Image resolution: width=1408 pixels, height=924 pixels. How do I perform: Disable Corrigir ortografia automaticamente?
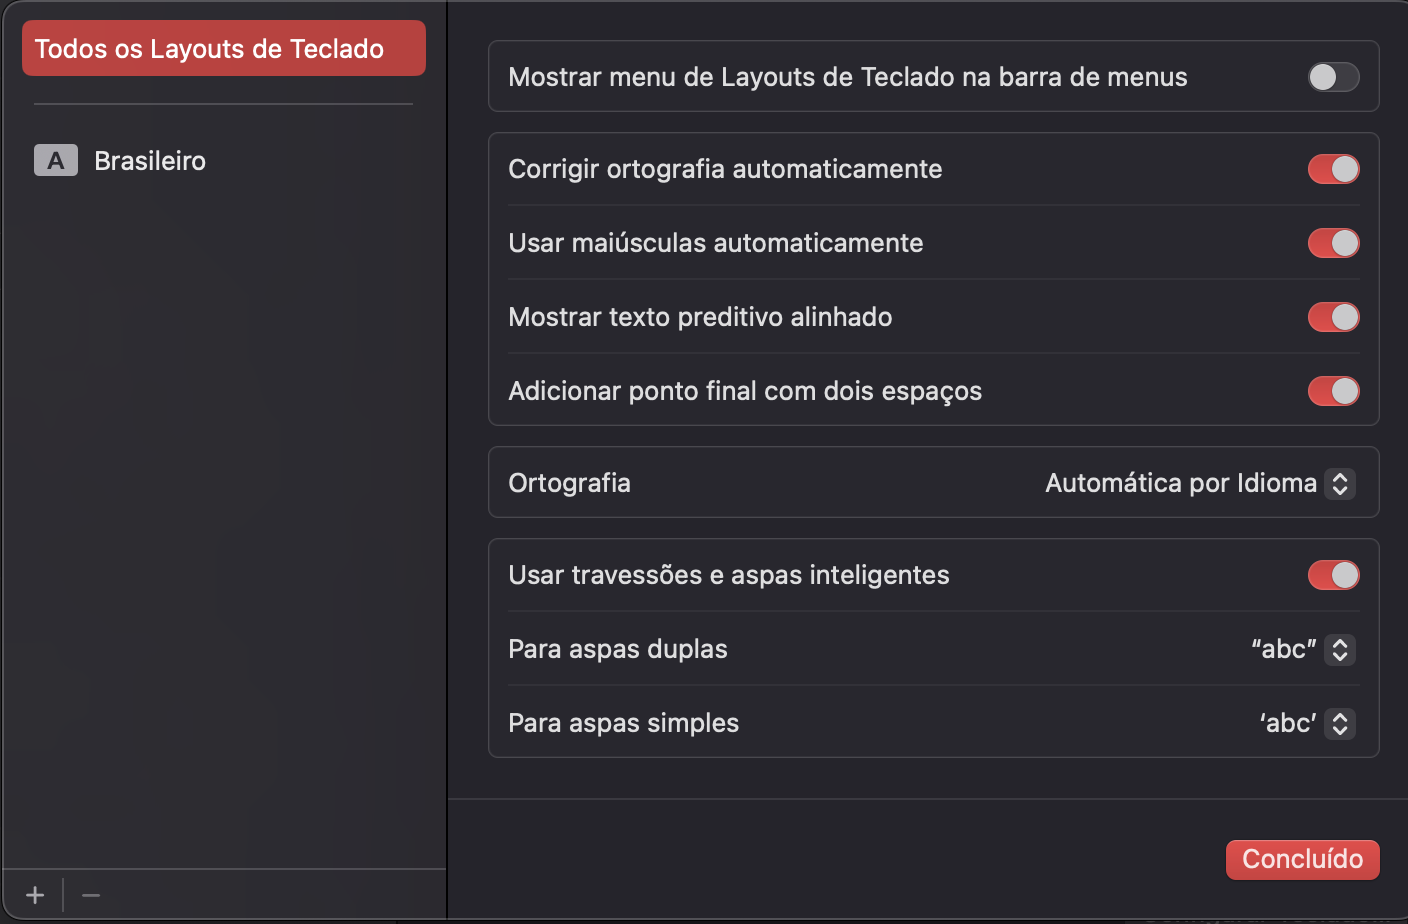click(1333, 169)
